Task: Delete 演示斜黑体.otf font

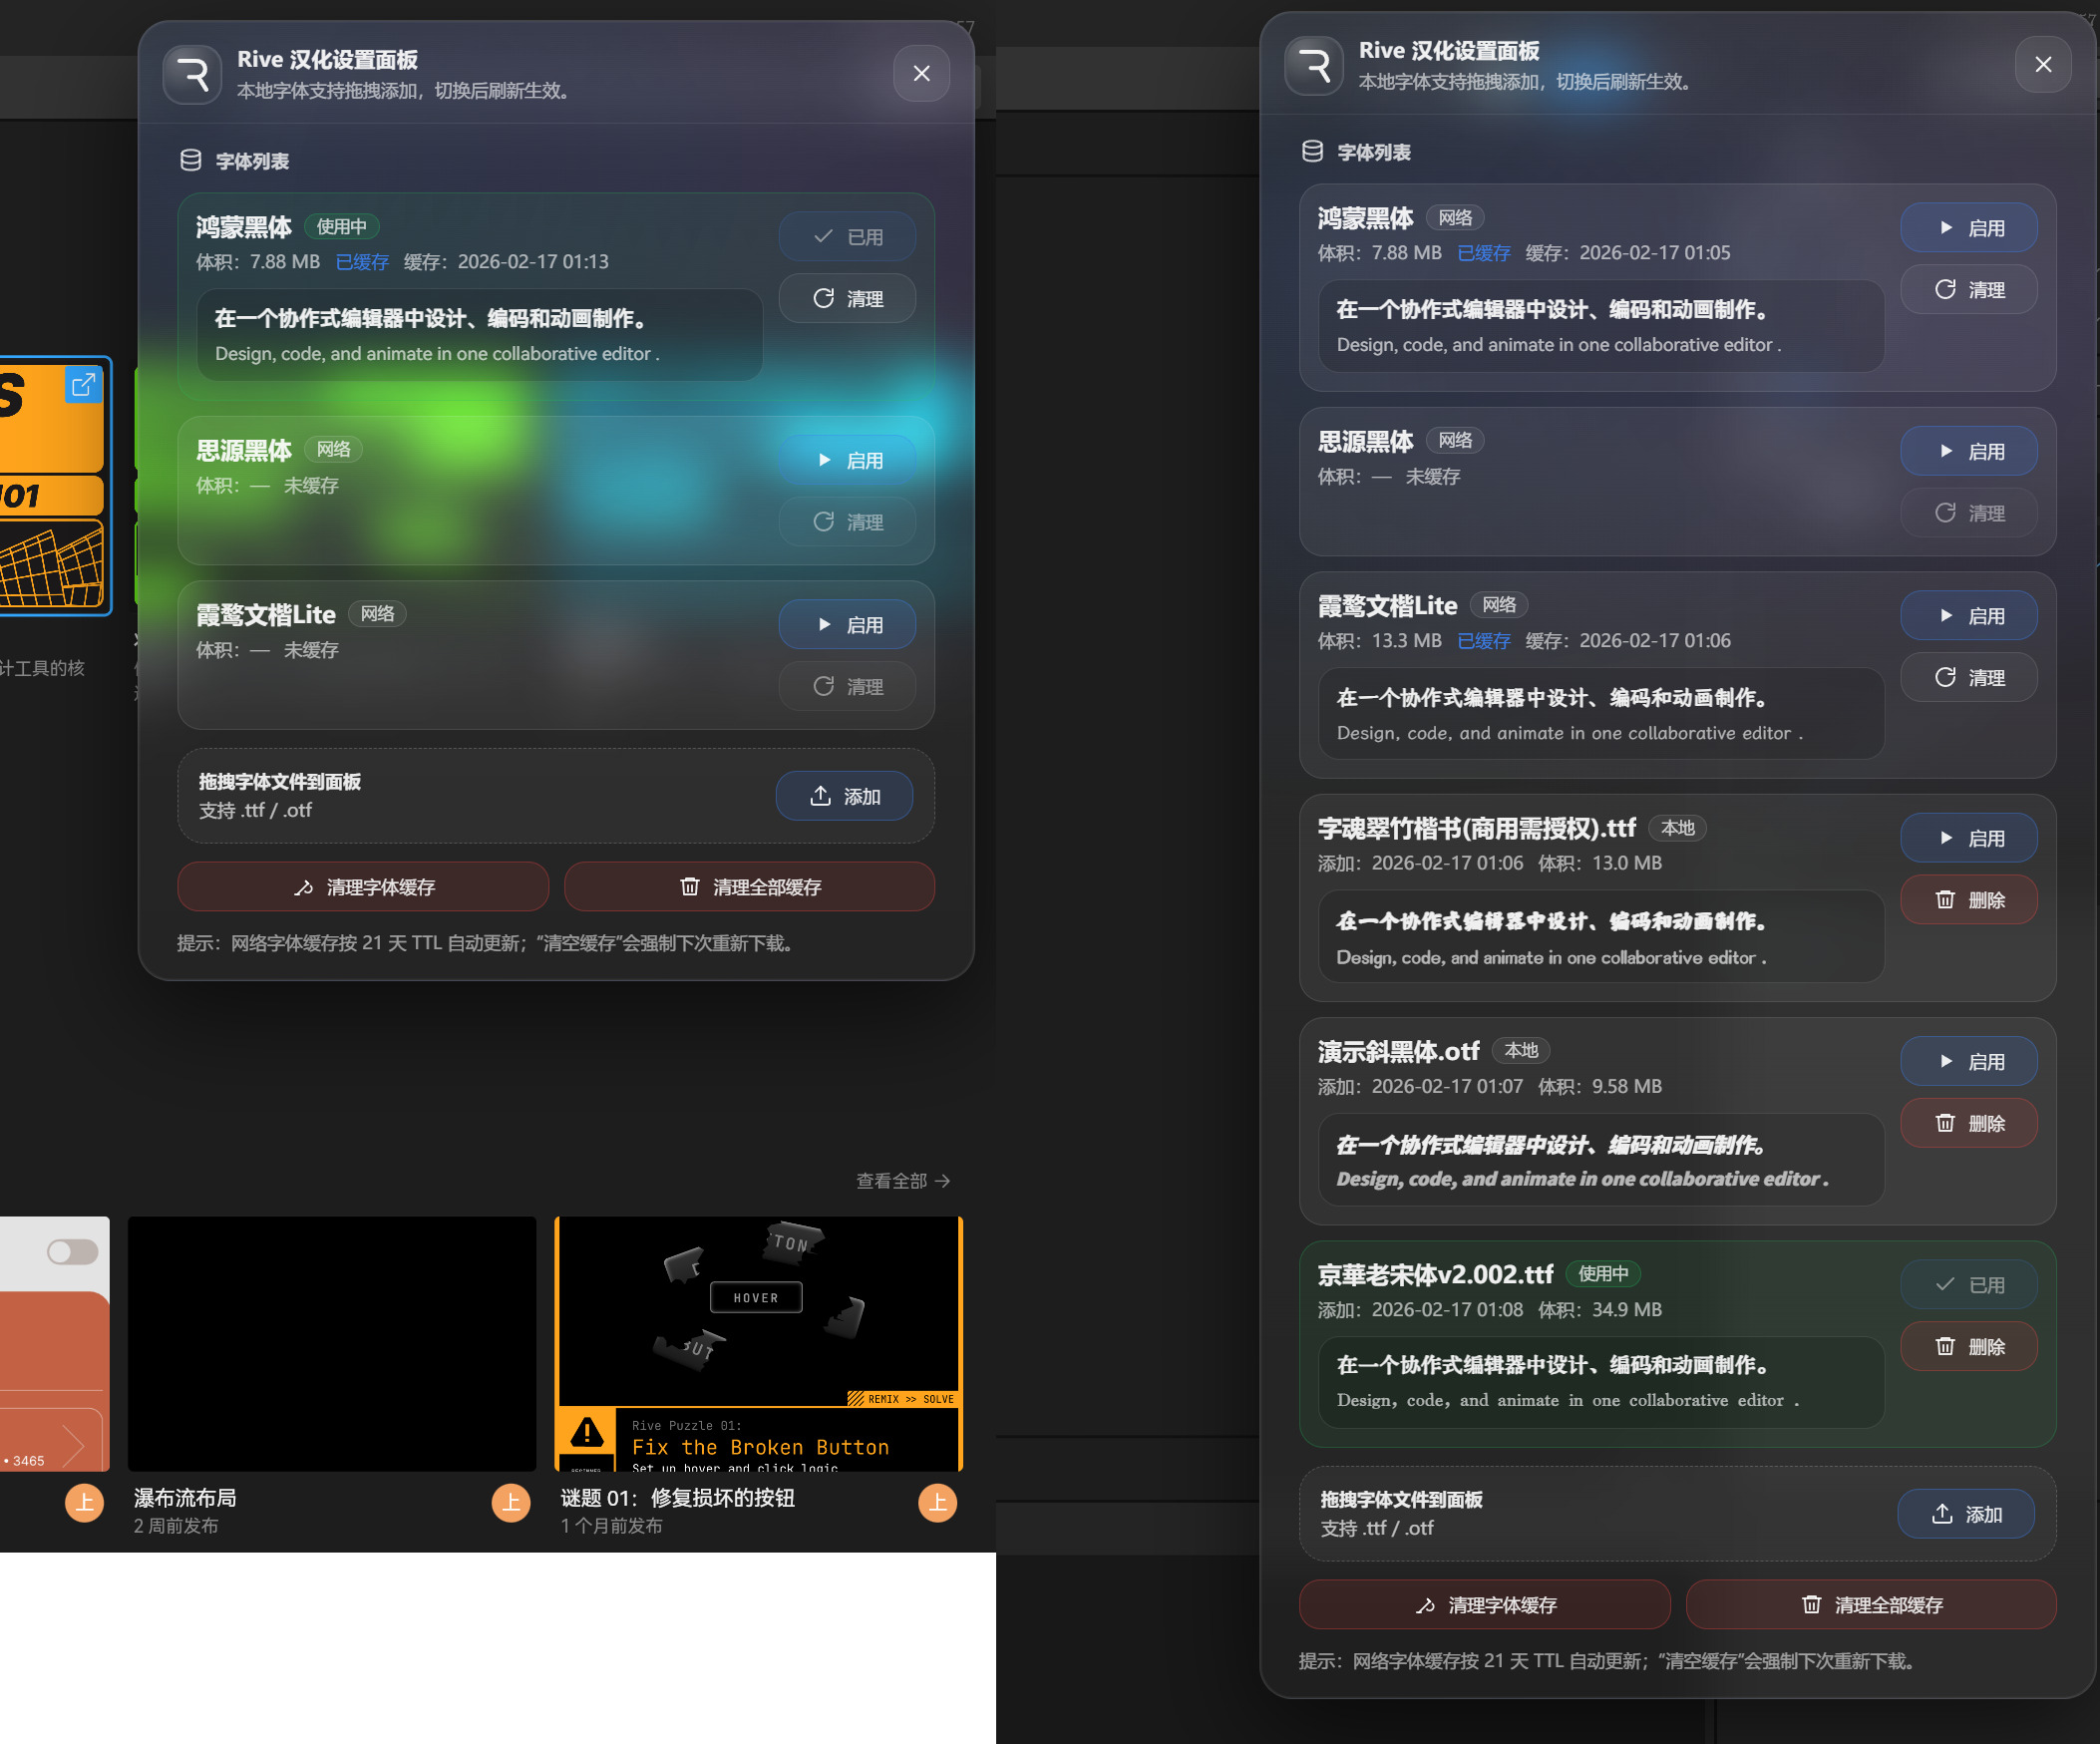Action: pyautogui.click(x=1967, y=1123)
